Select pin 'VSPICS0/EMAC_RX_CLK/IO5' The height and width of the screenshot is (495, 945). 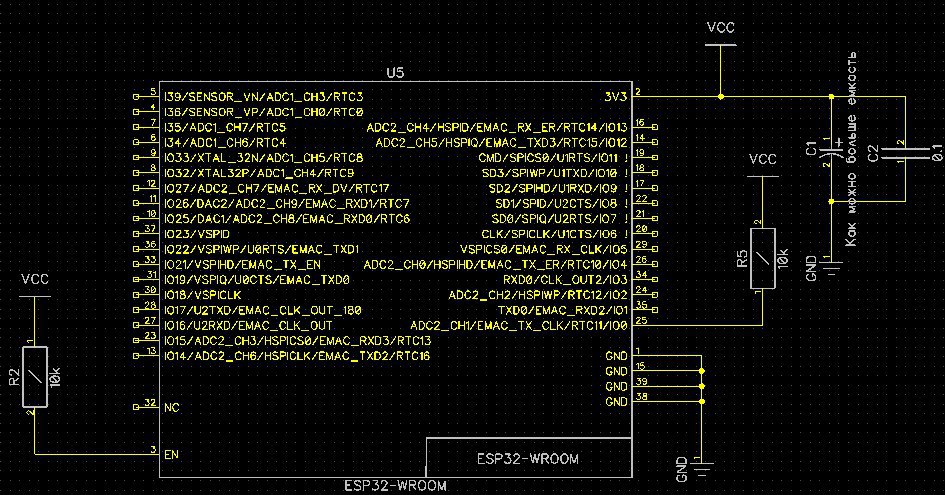coord(544,250)
